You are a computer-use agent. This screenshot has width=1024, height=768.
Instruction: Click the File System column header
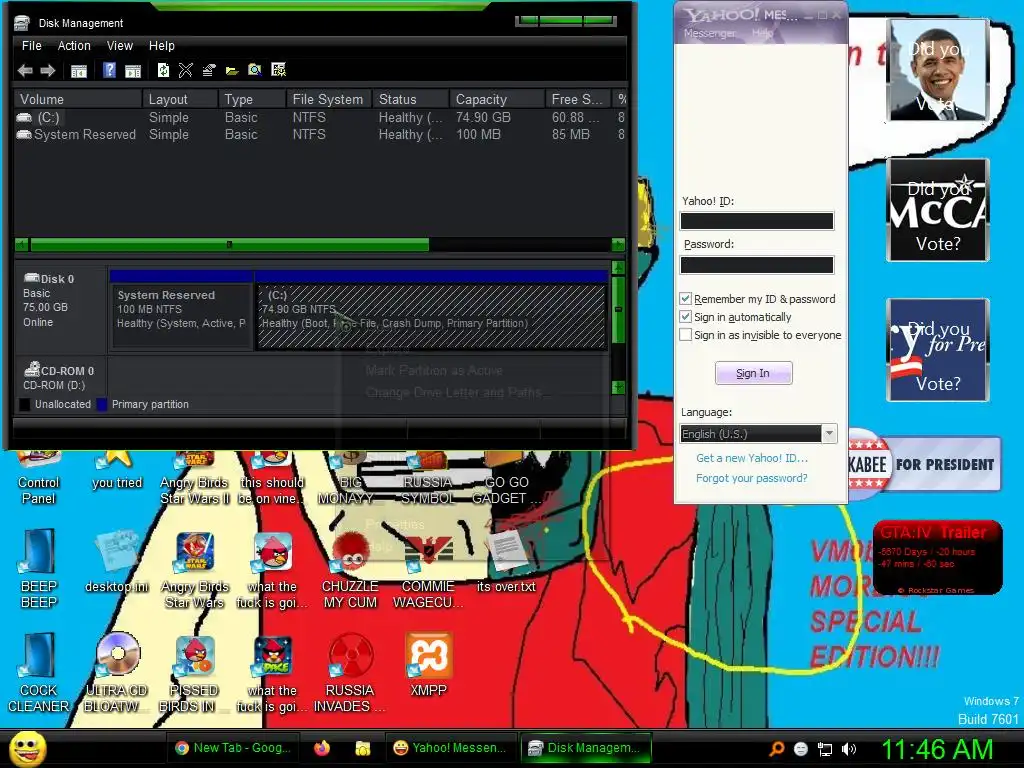pyautogui.click(x=328, y=99)
